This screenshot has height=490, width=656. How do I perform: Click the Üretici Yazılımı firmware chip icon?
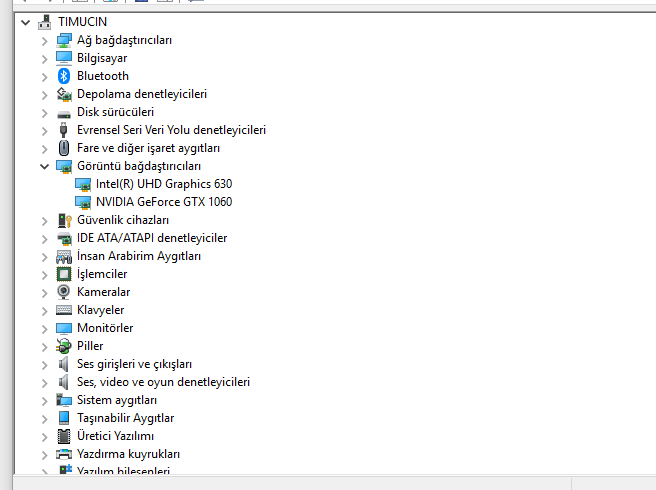pos(64,436)
